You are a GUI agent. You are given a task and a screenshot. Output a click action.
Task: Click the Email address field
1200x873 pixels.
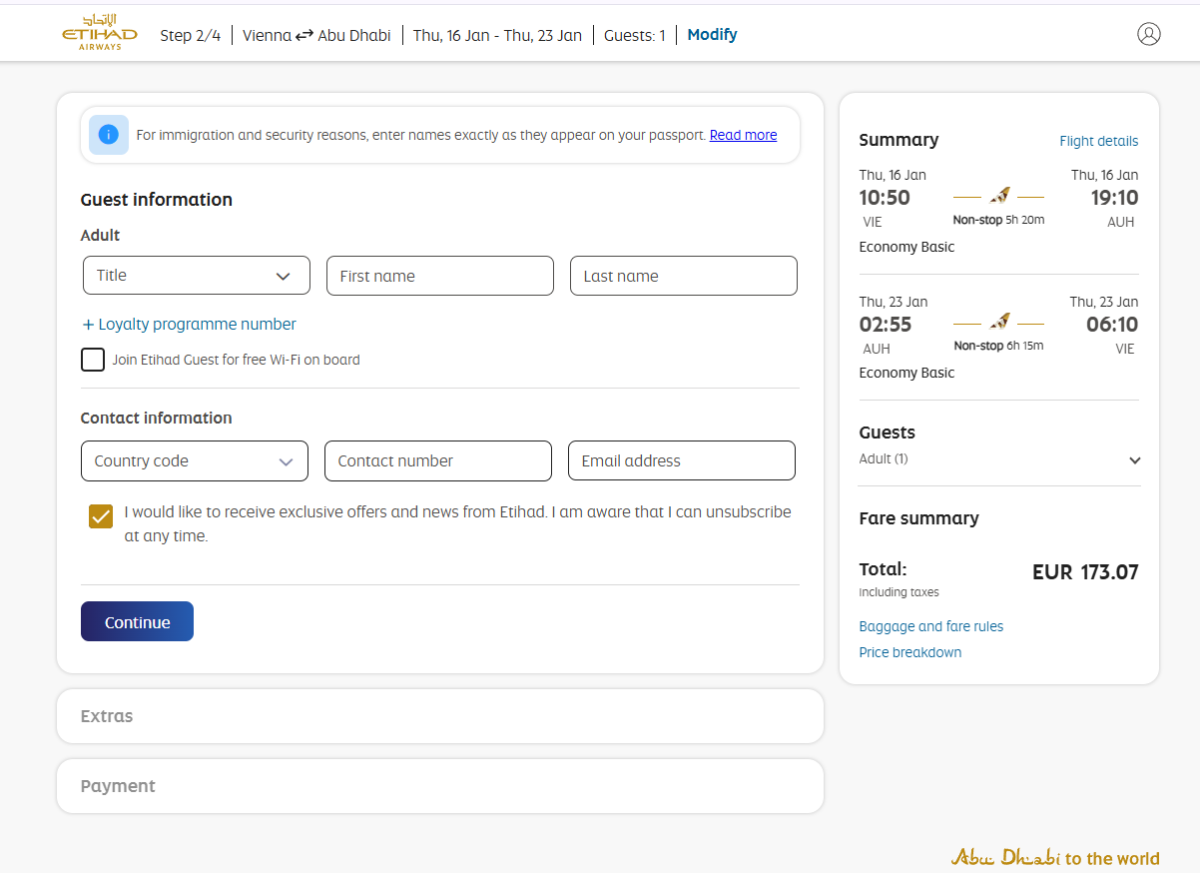(x=682, y=461)
